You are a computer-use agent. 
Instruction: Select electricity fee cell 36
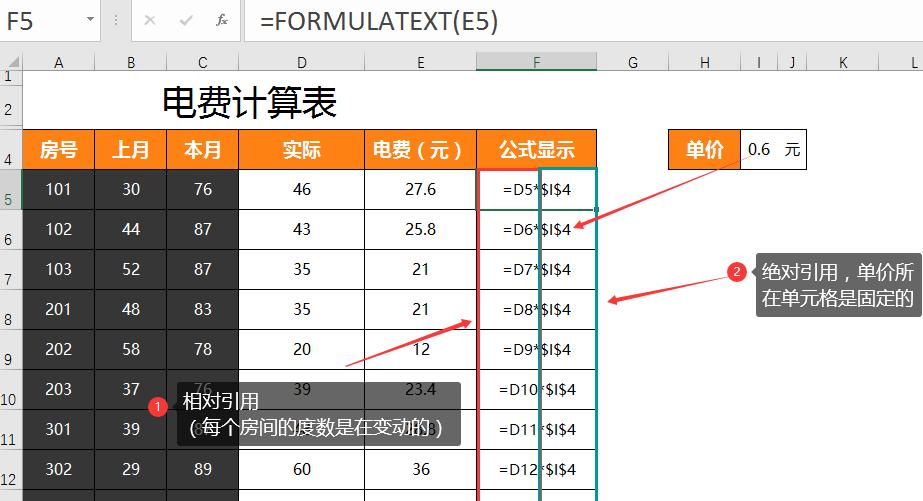point(420,469)
